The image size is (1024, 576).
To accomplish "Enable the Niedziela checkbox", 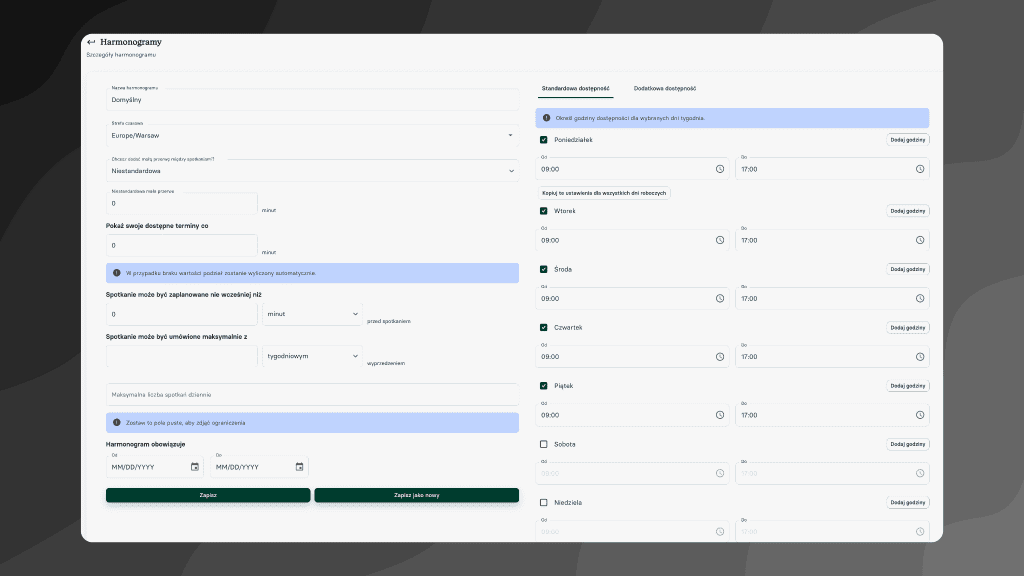I will click(x=544, y=502).
